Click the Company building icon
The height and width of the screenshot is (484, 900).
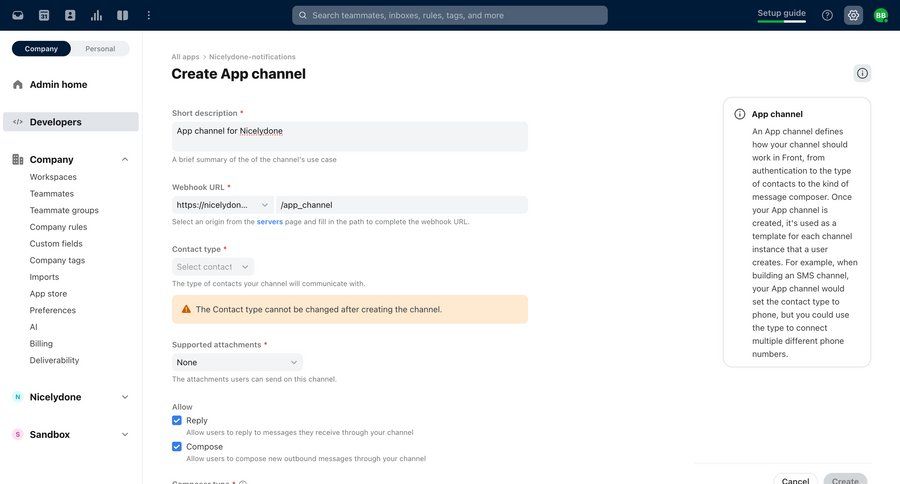(x=18, y=159)
